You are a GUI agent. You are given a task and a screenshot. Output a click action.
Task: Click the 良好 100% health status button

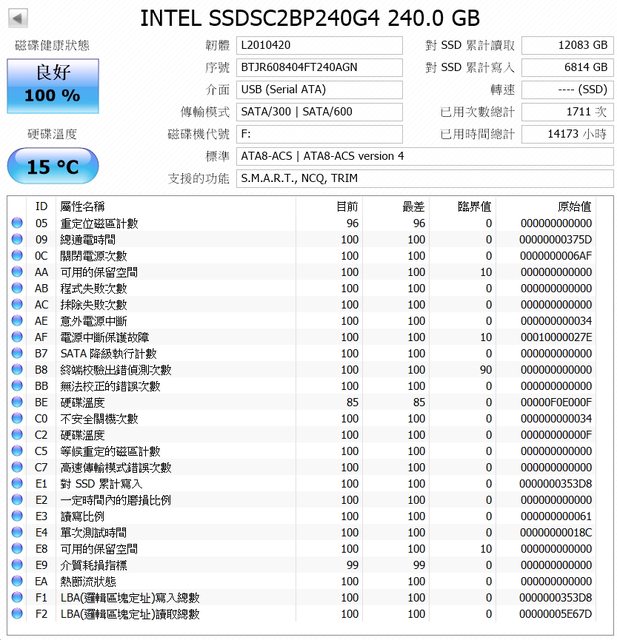point(53,86)
